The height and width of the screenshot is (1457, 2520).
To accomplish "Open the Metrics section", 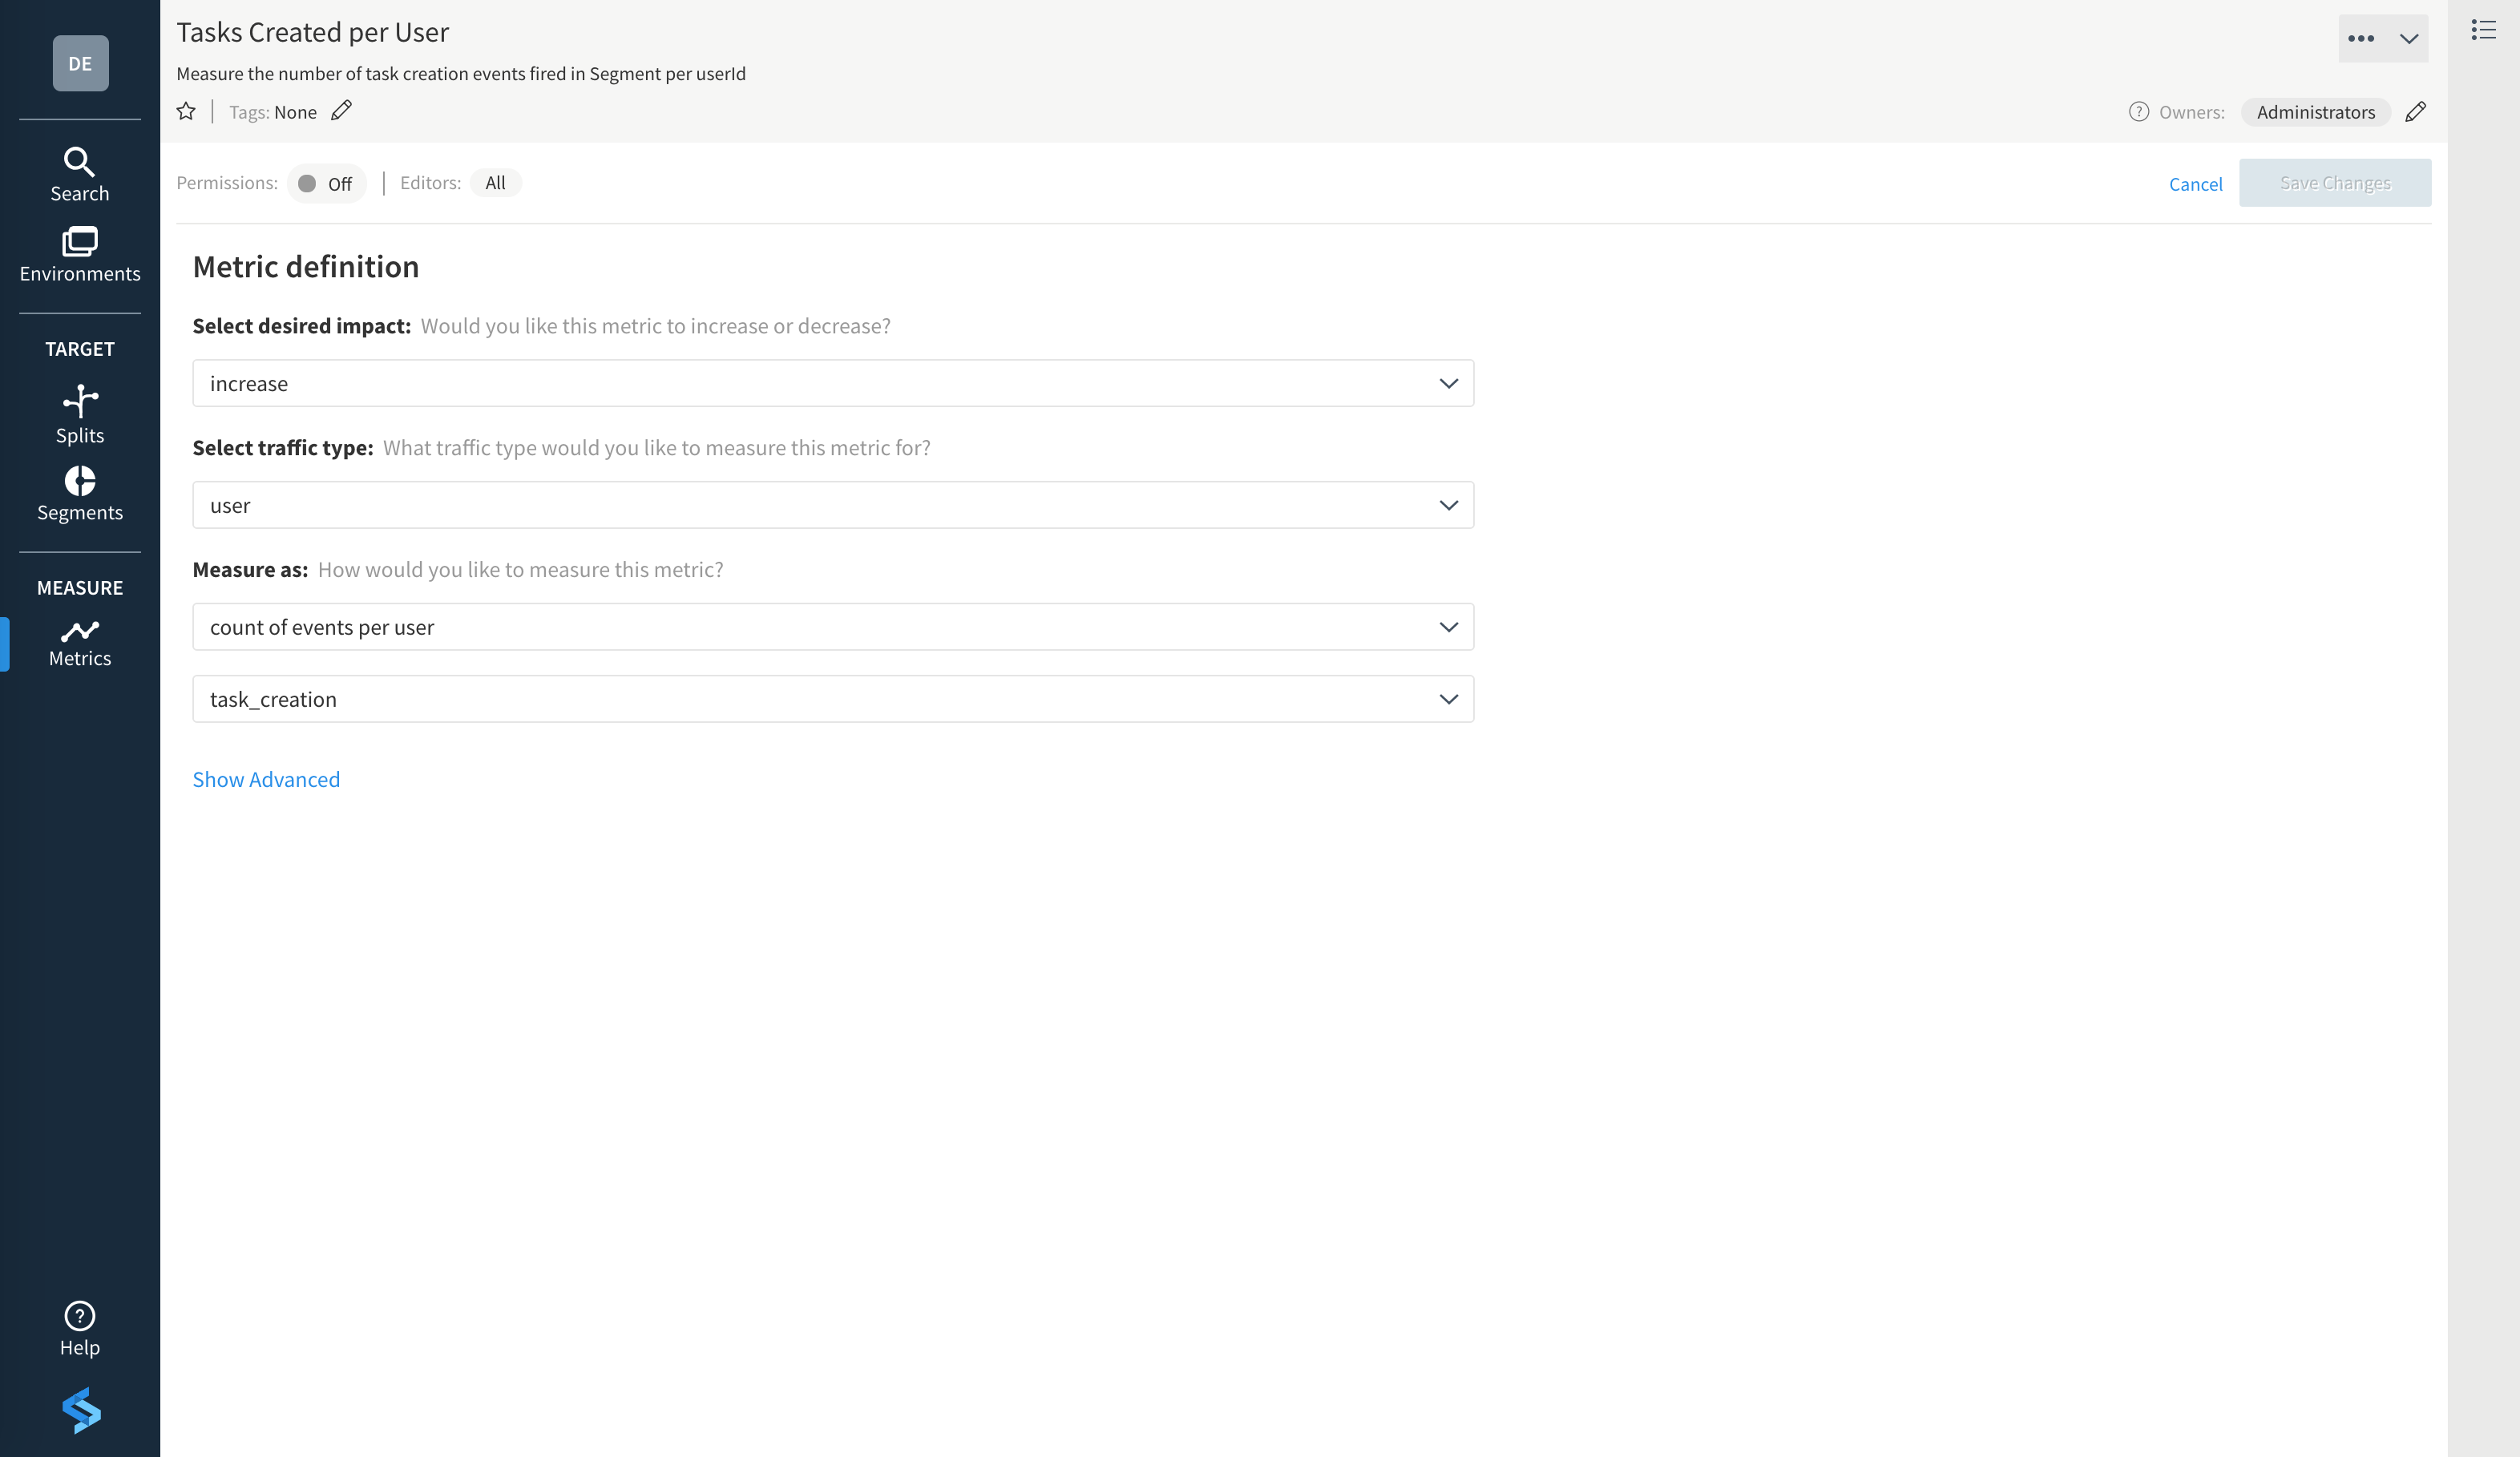I will (x=80, y=644).
